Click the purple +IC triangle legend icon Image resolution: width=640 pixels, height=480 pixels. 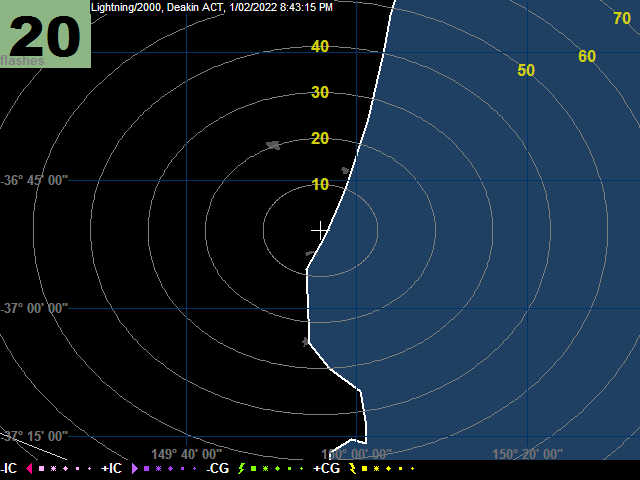(x=135, y=468)
